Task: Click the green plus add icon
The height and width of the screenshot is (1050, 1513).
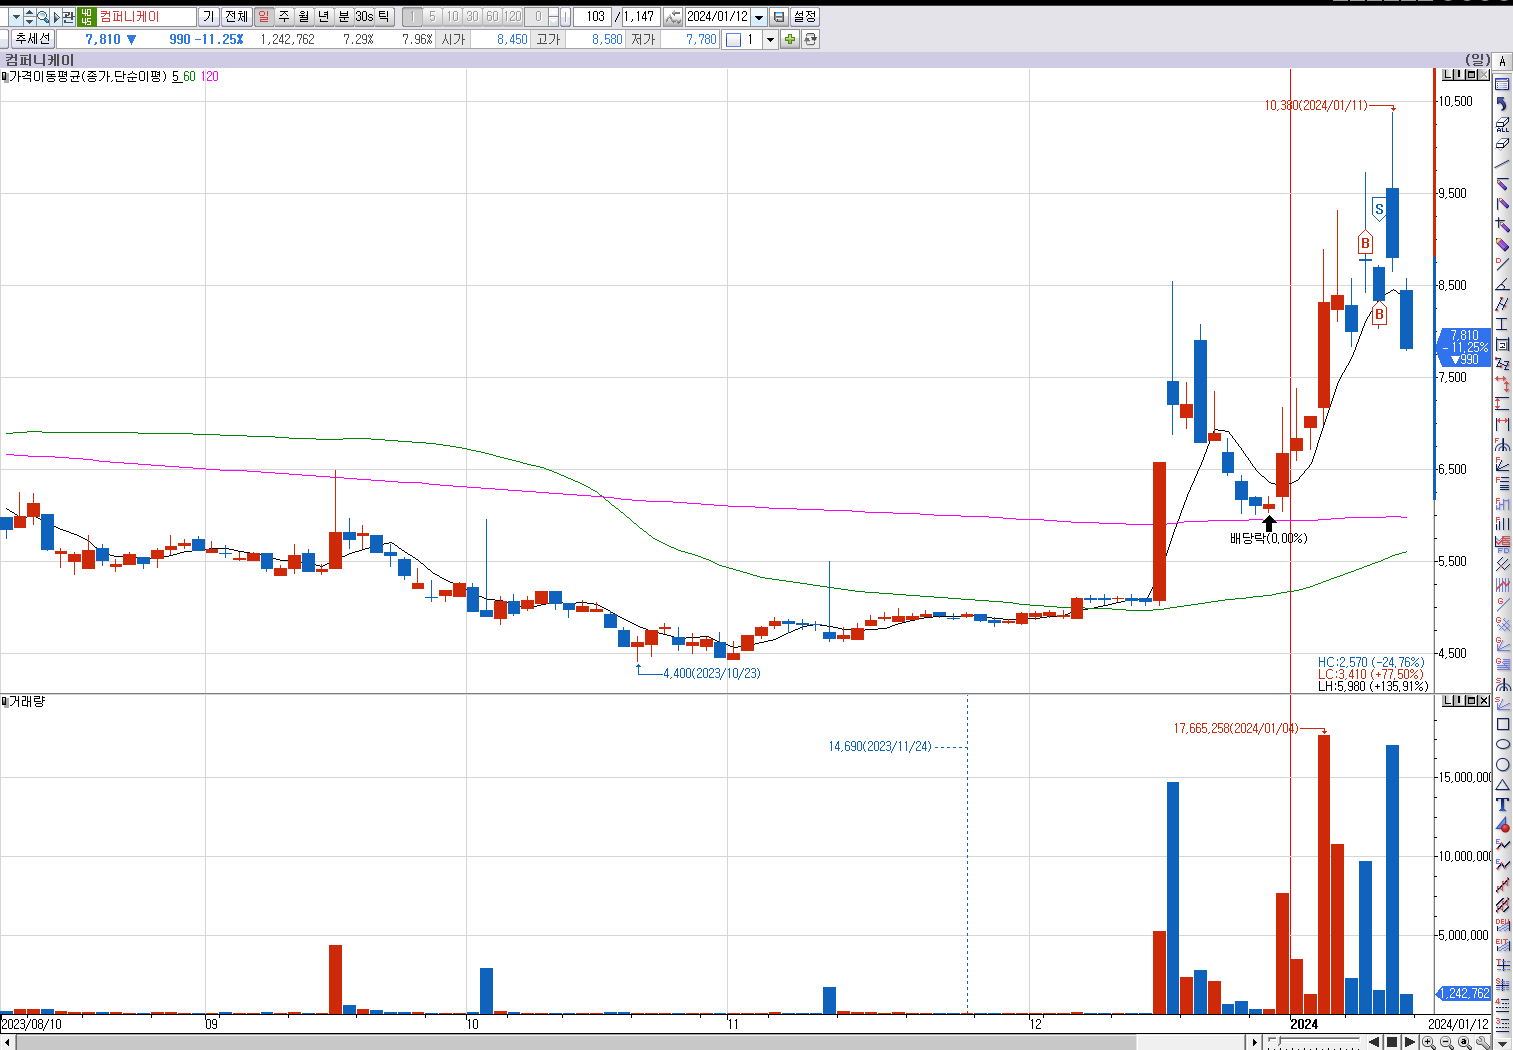Action: [790, 40]
